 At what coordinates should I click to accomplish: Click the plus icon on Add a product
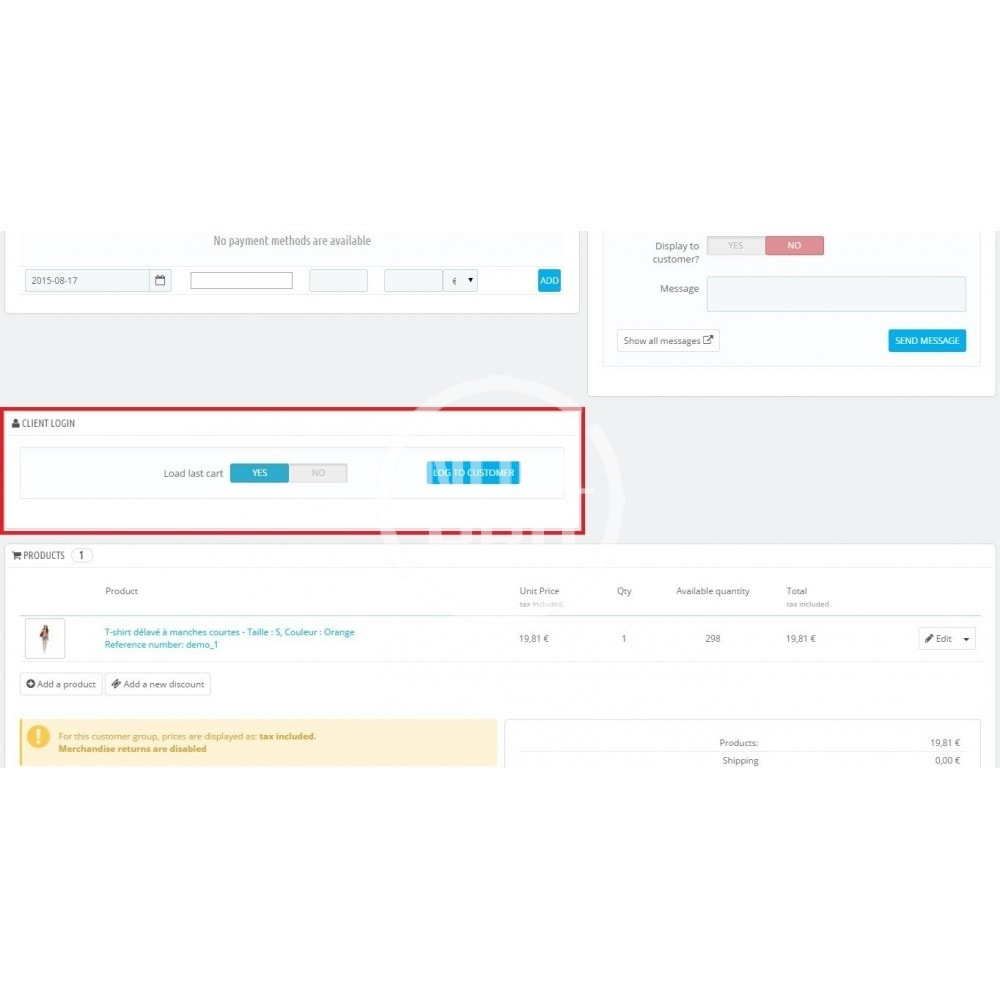pyautogui.click(x=31, y=685)
